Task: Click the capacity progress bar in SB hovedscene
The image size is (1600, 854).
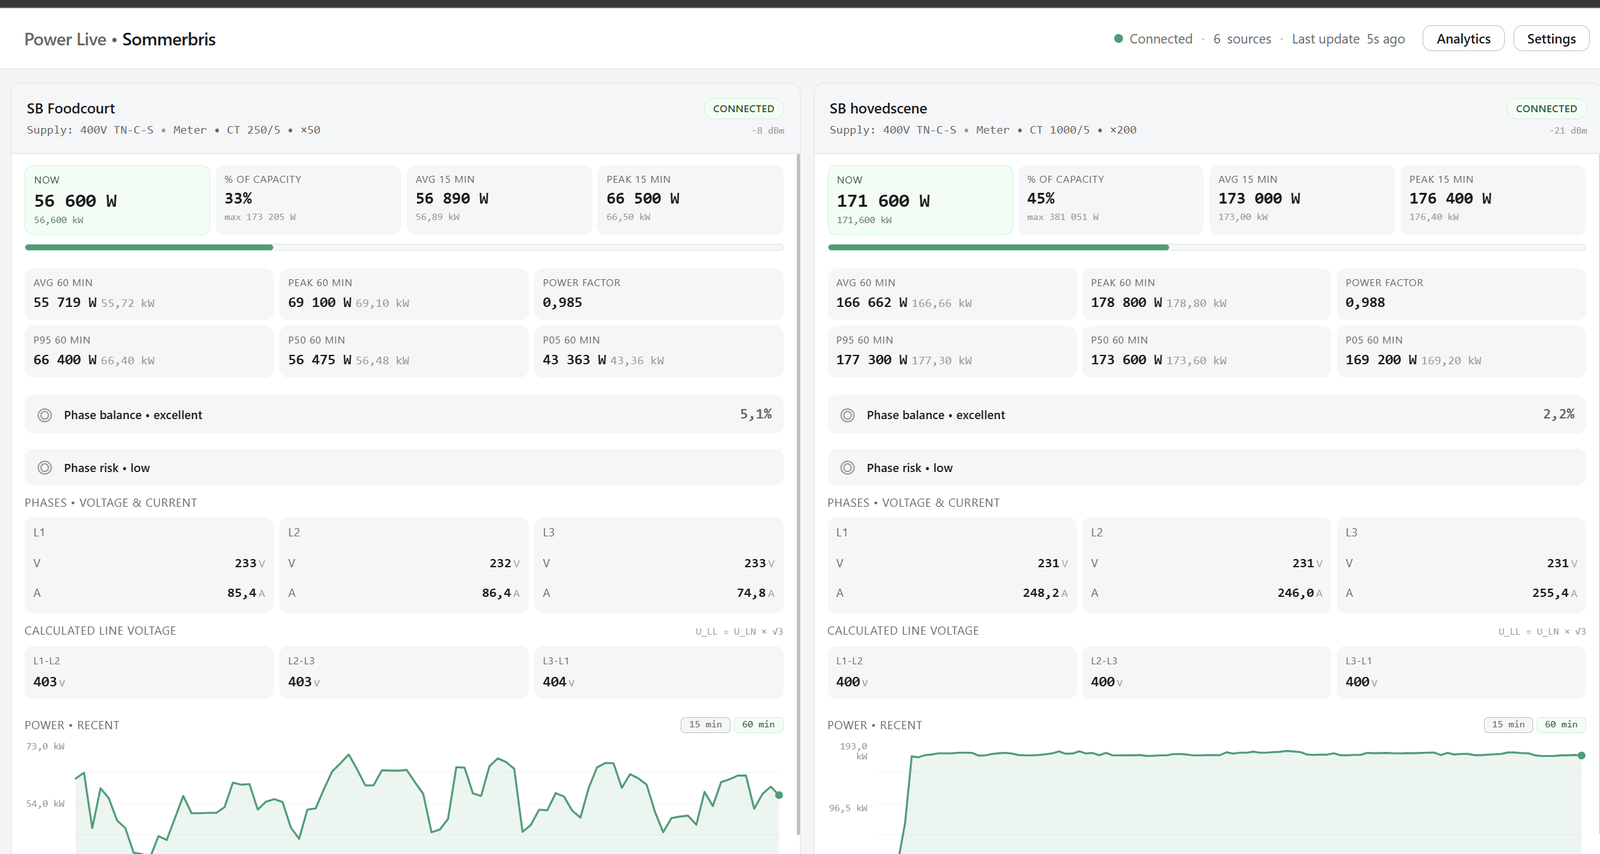Action: click(x=1207, y=247)
